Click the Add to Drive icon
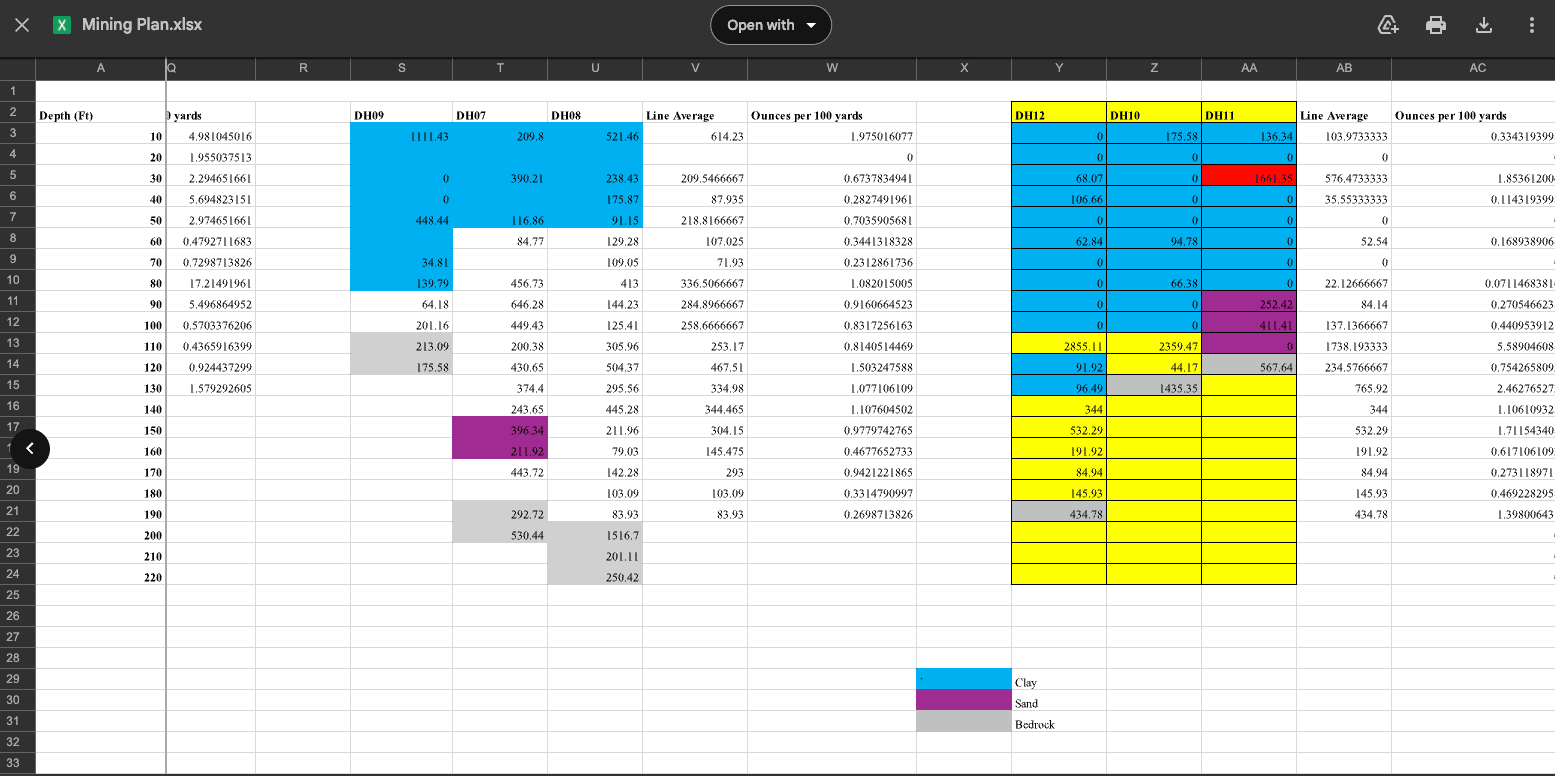Image resolution: width=1555 pixels, height=776 pixels. tap(1387, 25)
